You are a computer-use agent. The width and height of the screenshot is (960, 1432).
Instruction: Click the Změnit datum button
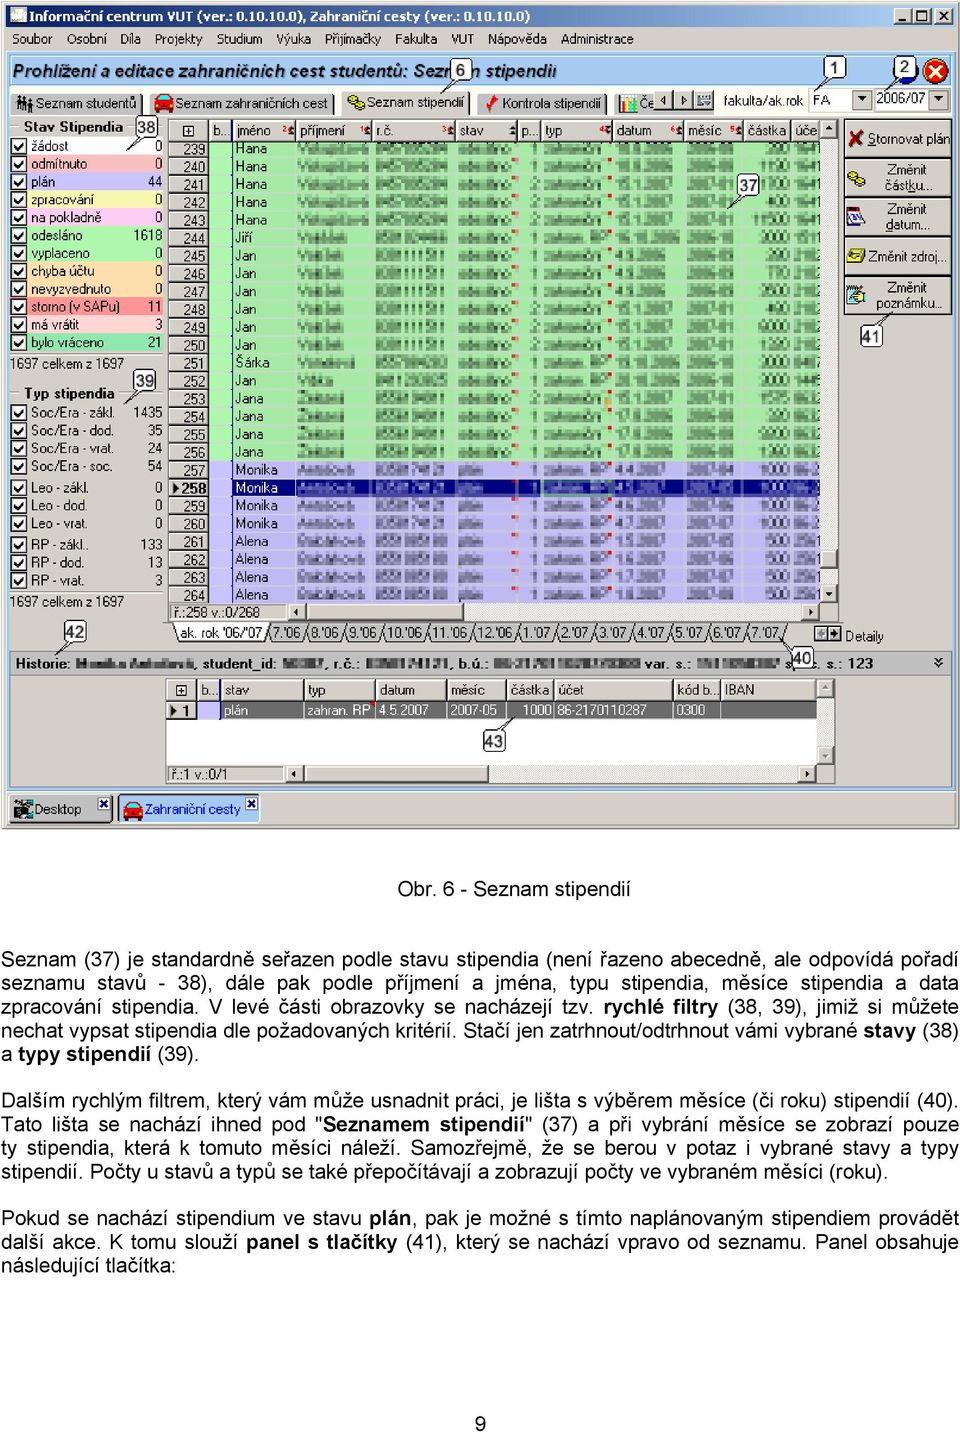897,217
